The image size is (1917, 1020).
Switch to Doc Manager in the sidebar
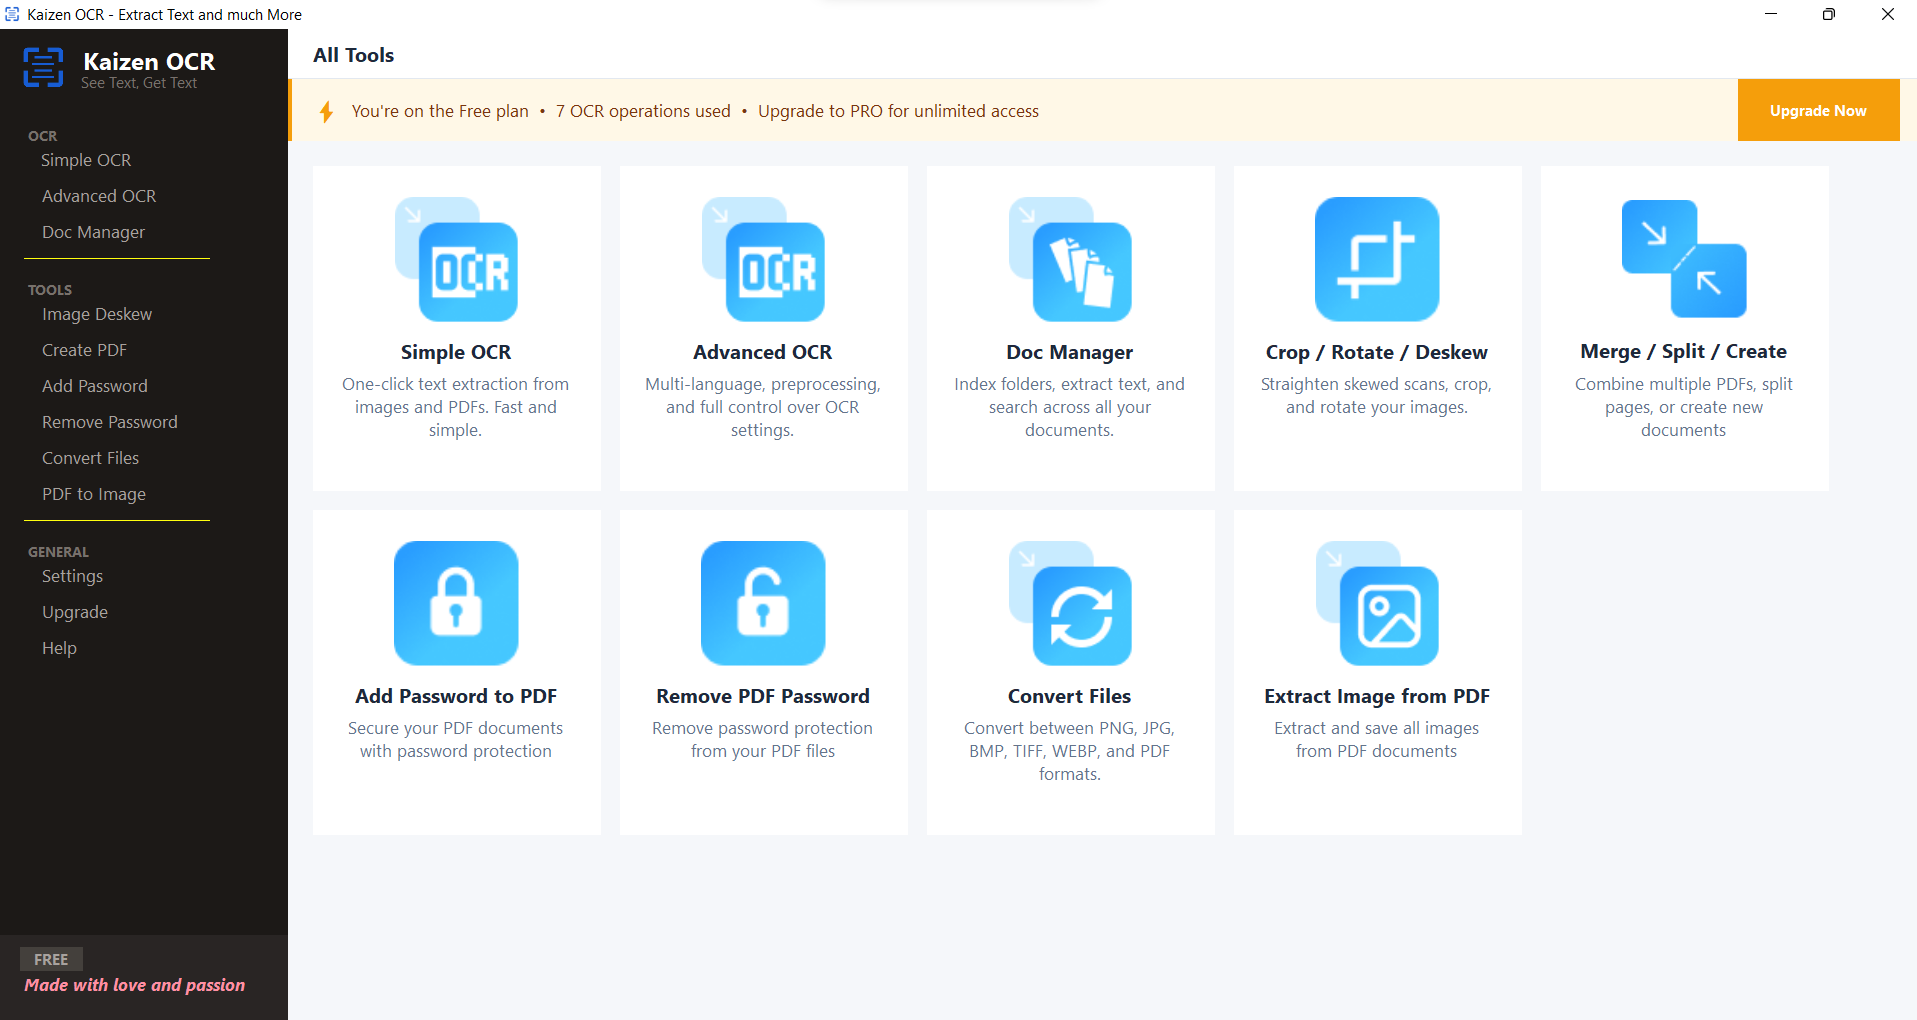[x=92, y=232]
